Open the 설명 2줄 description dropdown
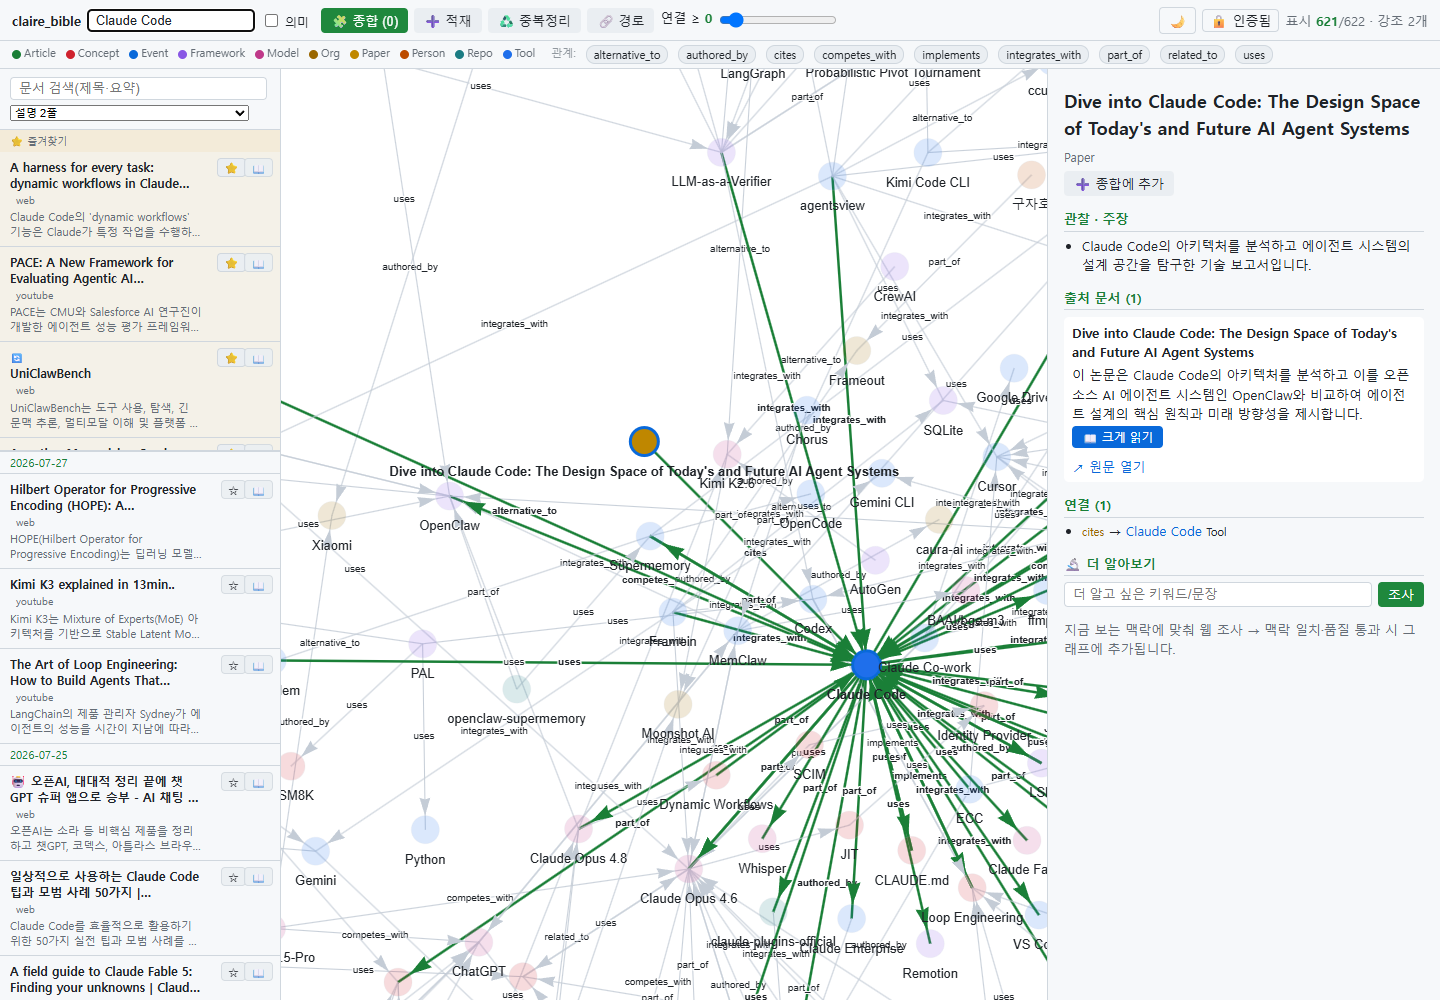1440x1000 pixels. (129, 113)
